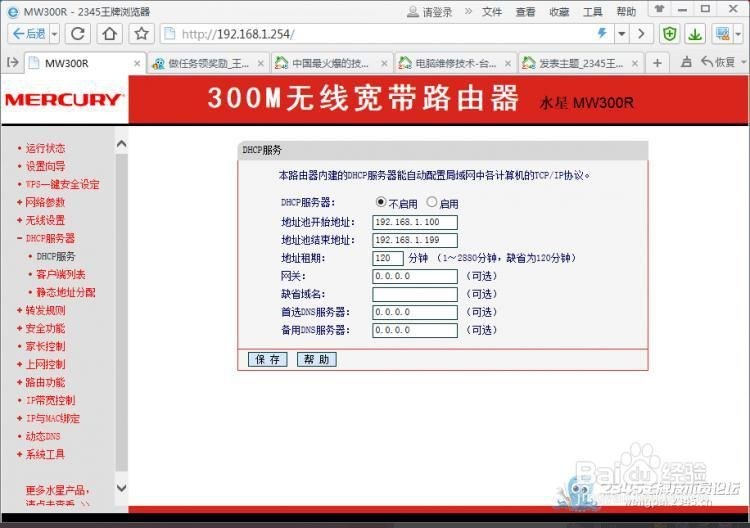Screen dimensions: 750x528
Task: Click the 缺省域名 input field
Action: tap(415, 294)
